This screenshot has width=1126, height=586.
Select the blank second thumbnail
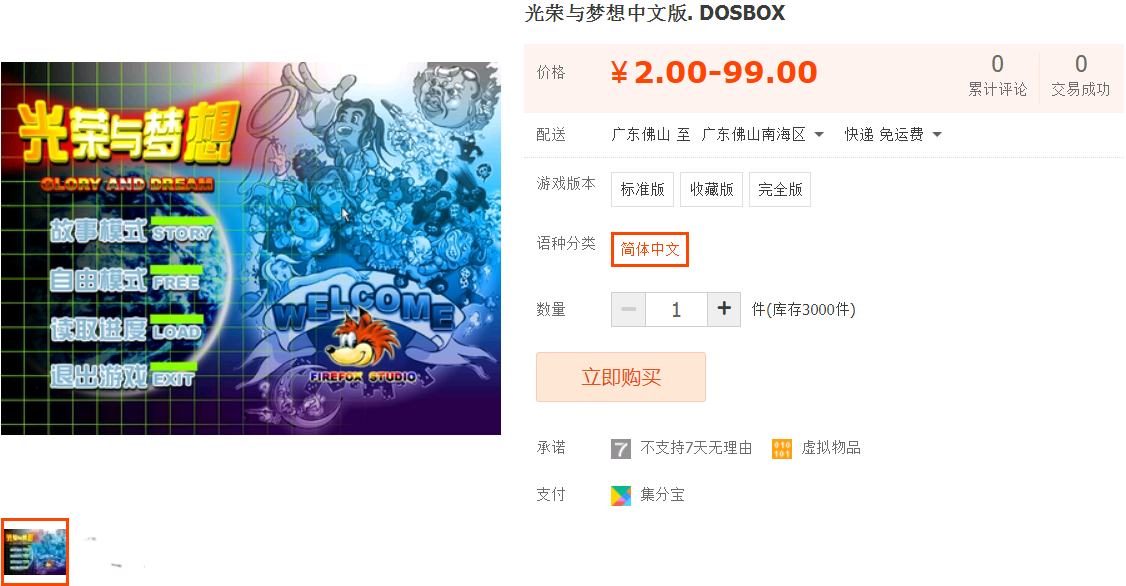(x=113, y=552)
